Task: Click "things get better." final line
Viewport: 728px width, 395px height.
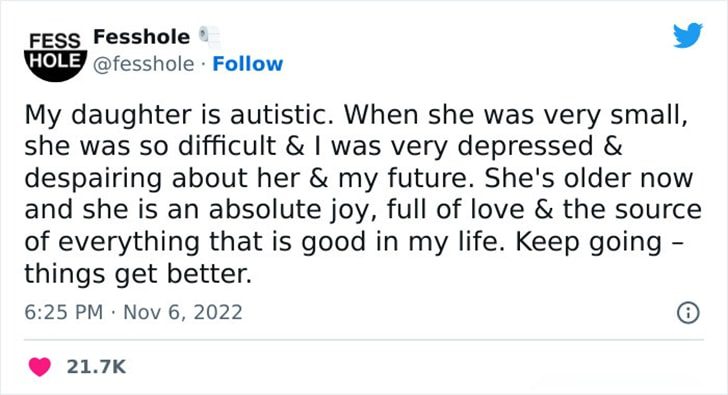Action: [x=138, y=274]
